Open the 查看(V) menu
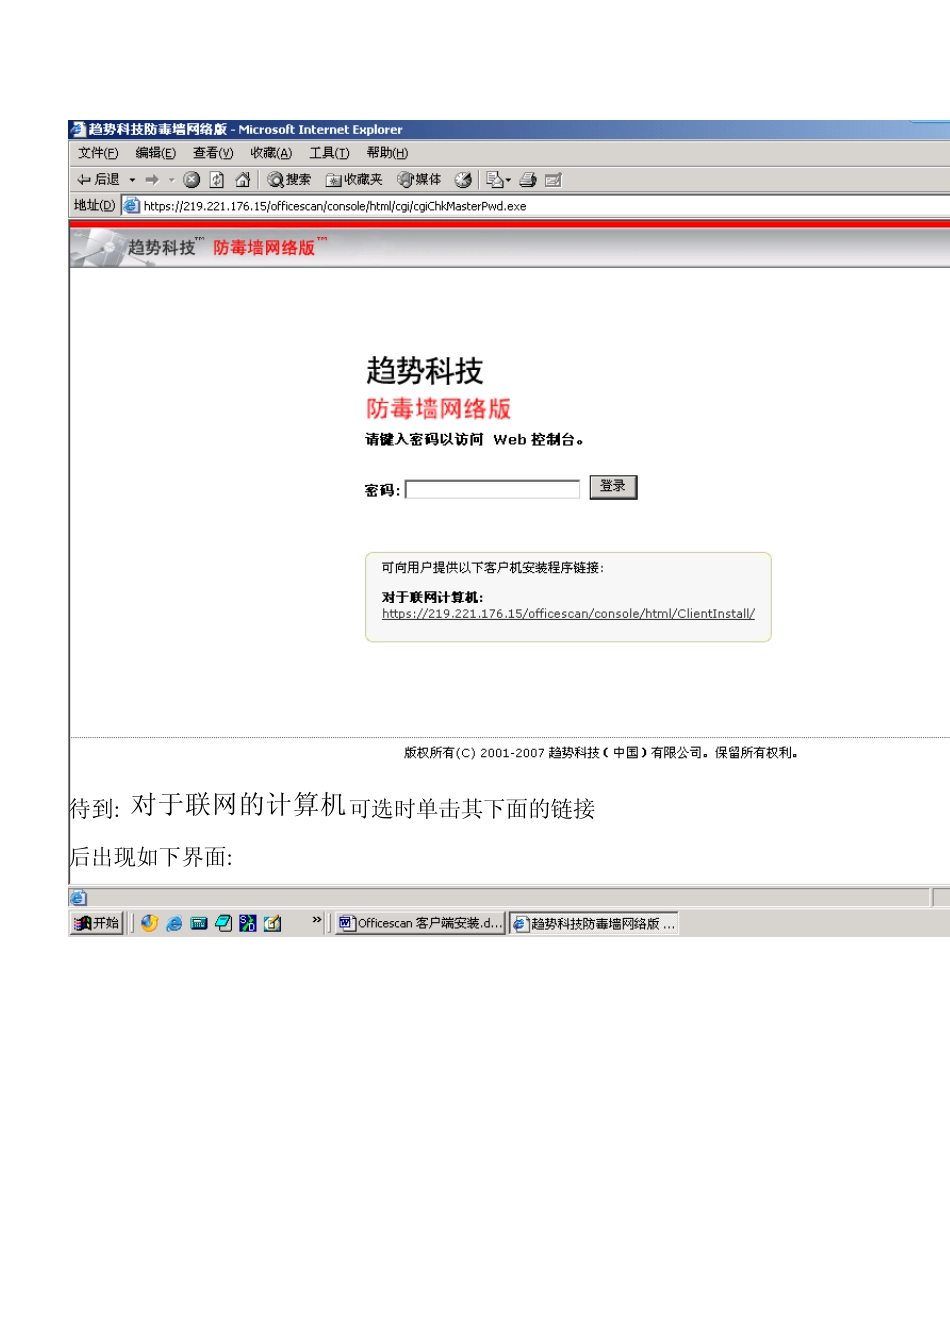Viewport: 950px width, 1344px height. (x=213, y=153)
